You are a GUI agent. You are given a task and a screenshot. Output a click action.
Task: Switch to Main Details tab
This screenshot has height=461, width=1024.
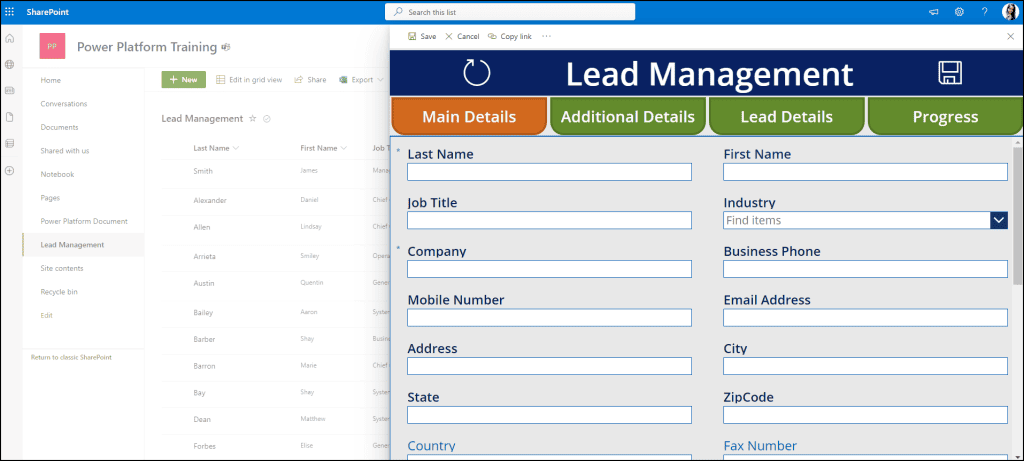coord(469,116)
